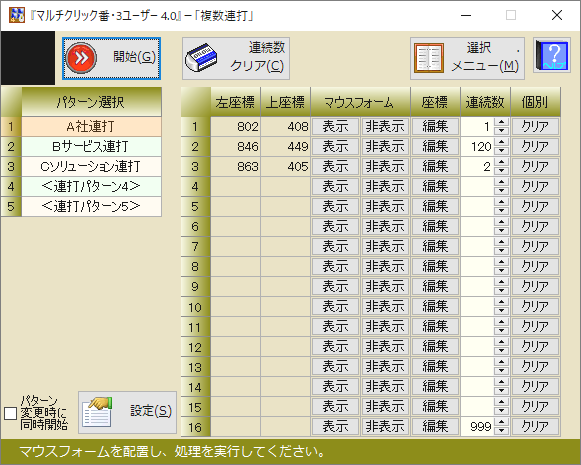Click the red 開始(G) start button
This screenshot has height=465, width=581.
(x=111, y=58)
